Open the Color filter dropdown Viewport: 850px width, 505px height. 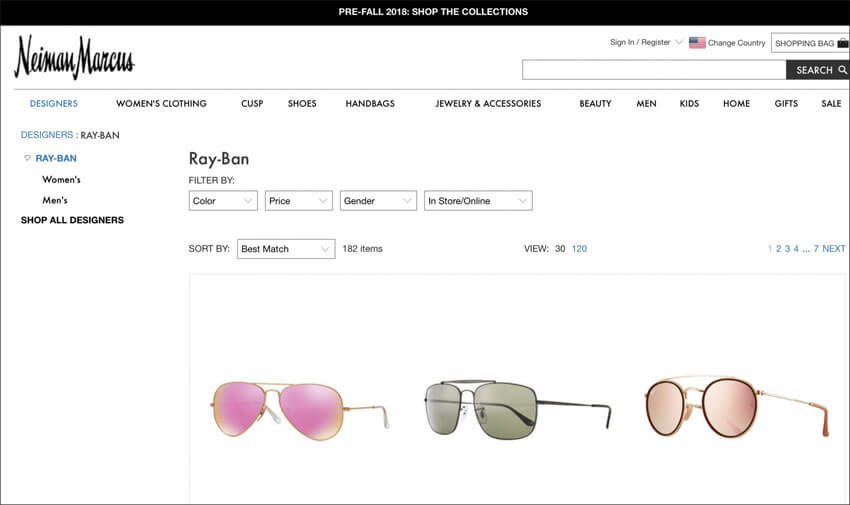click(223, 200)
